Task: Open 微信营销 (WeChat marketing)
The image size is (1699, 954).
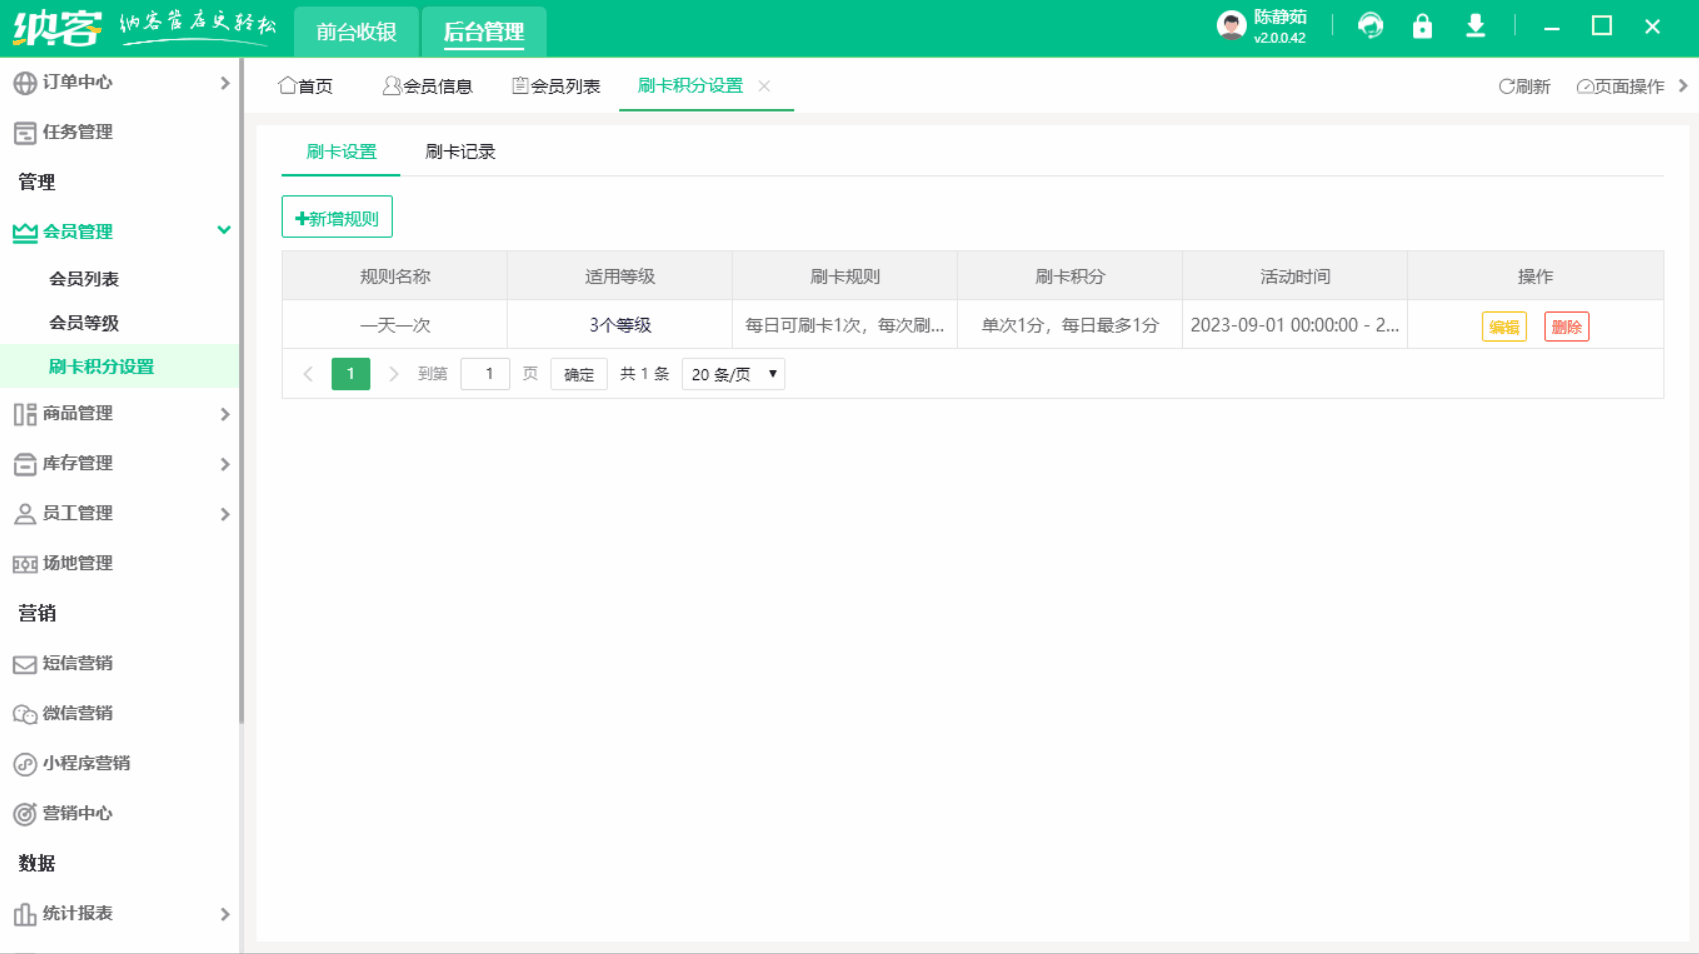Action: 76,713
